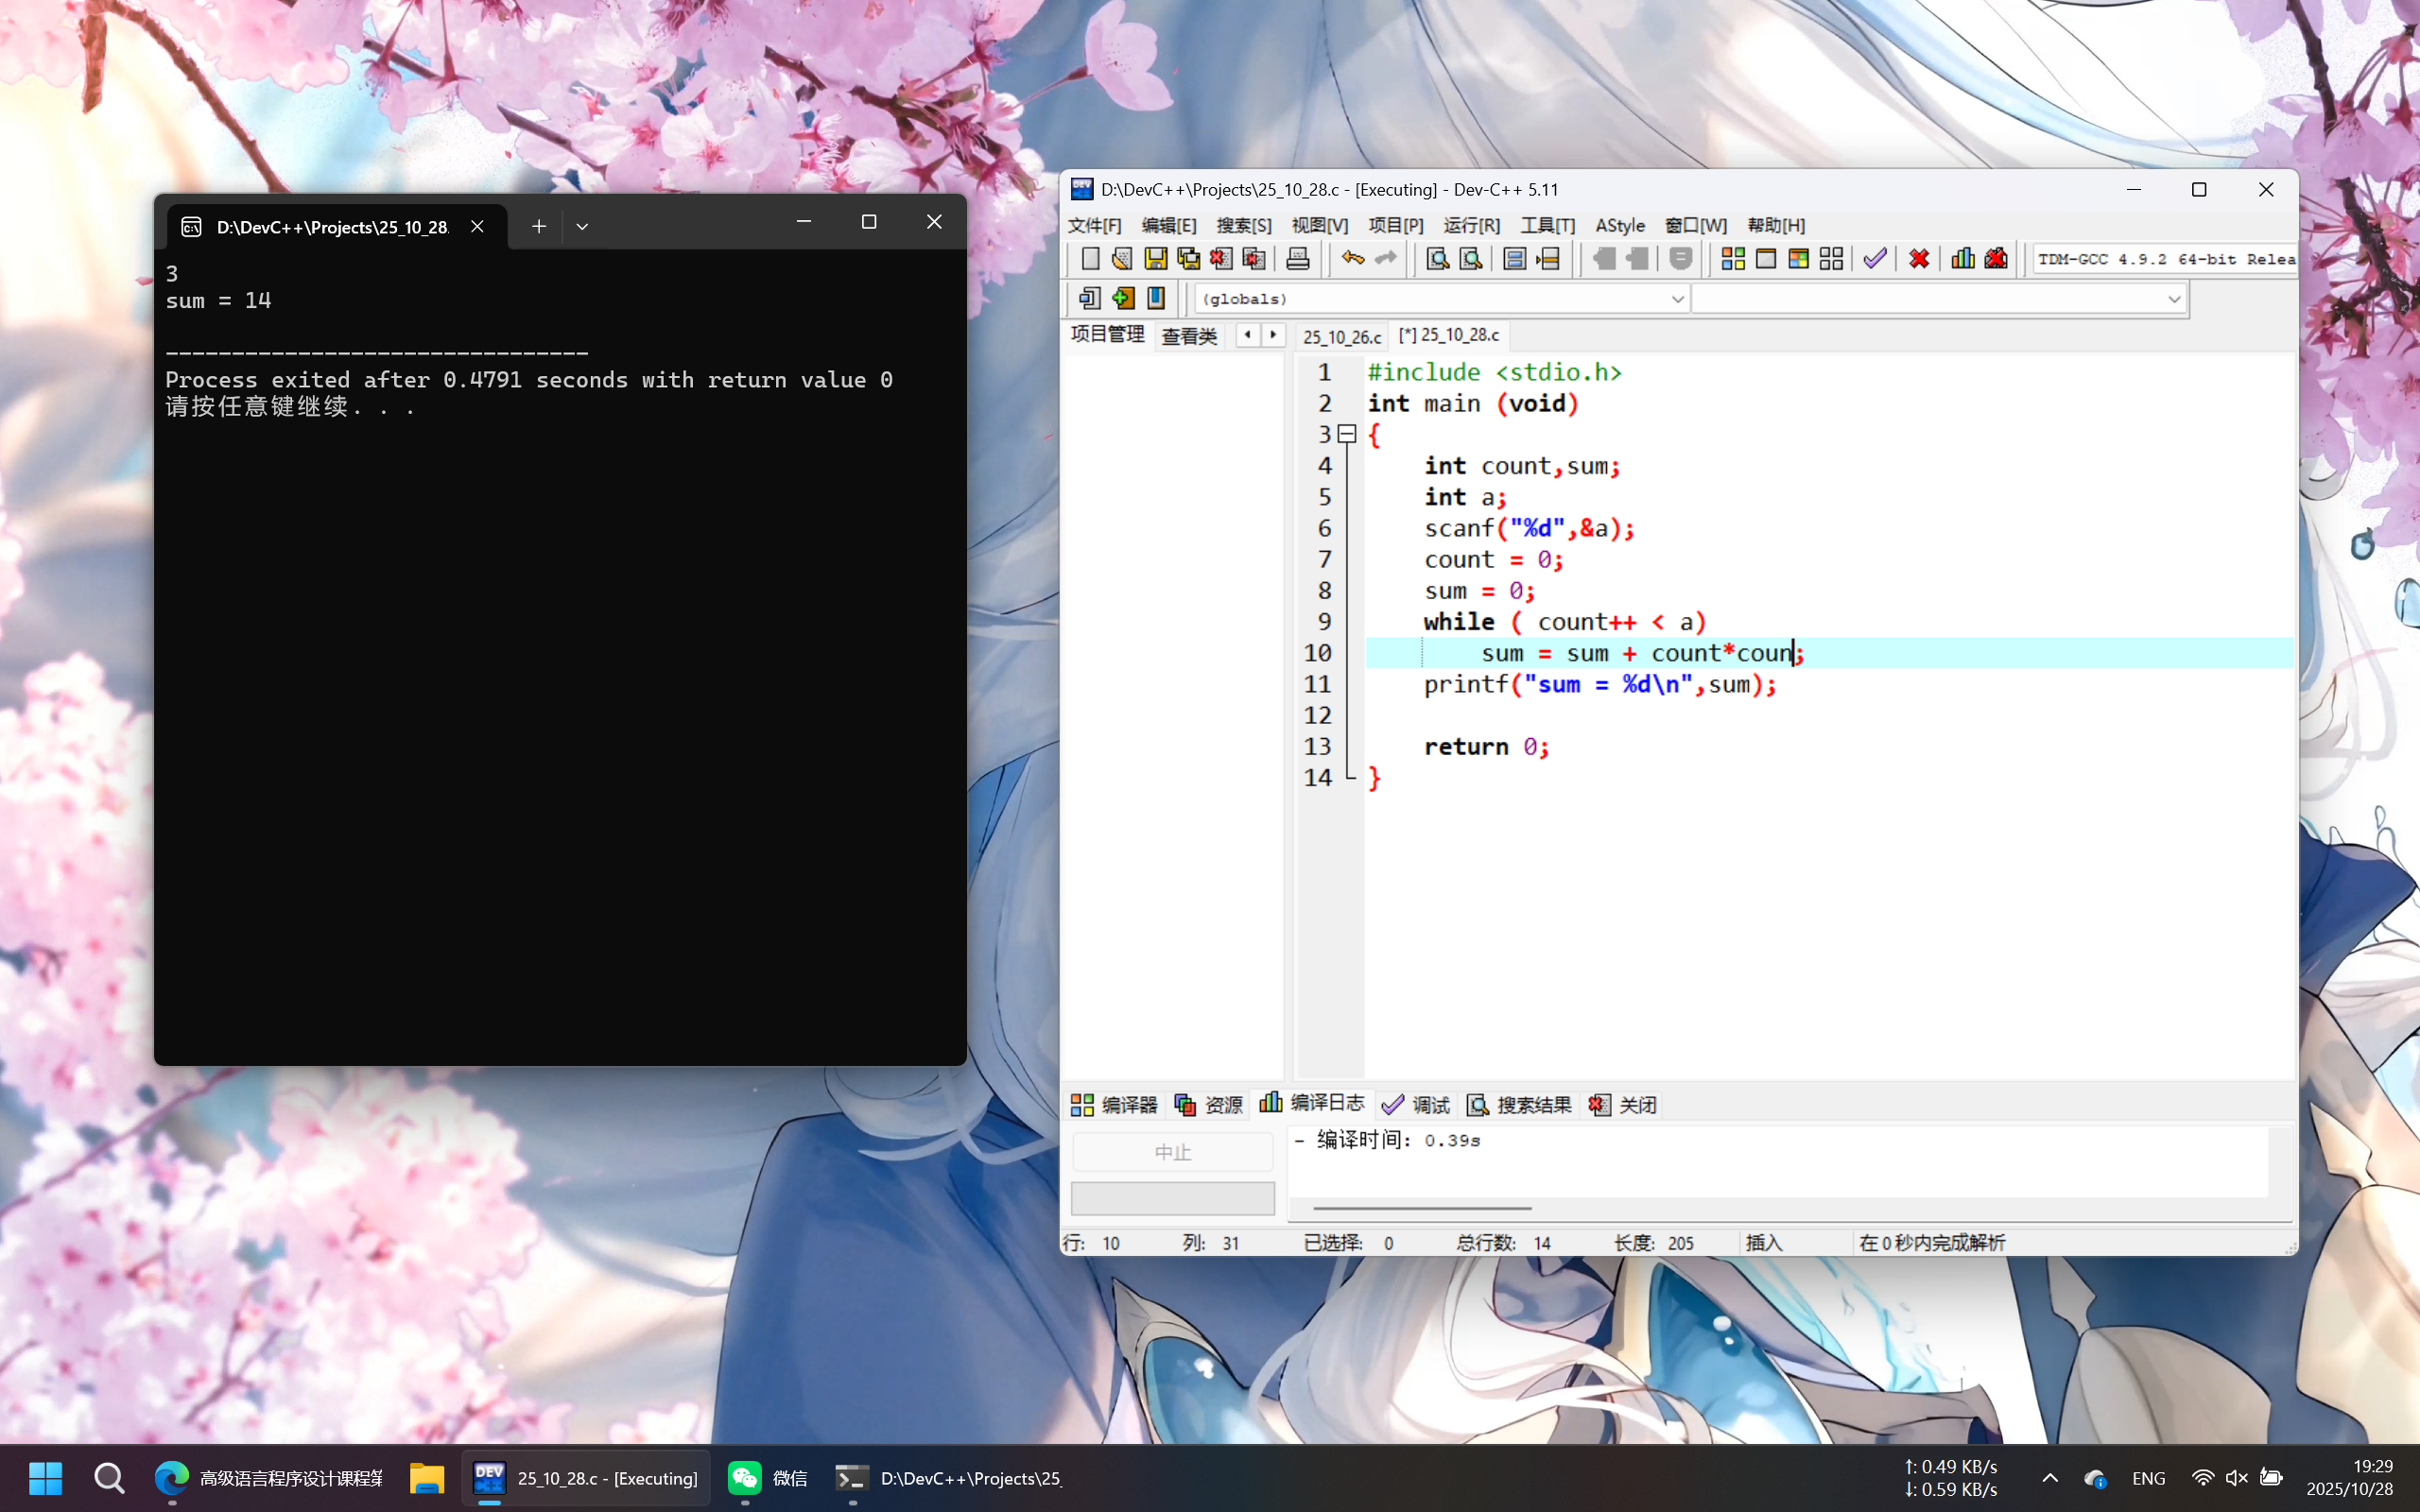Viewport: 2420px width, 1512px height.
Task: Add a new terminal tab with plus button
Action: (539, 227)
